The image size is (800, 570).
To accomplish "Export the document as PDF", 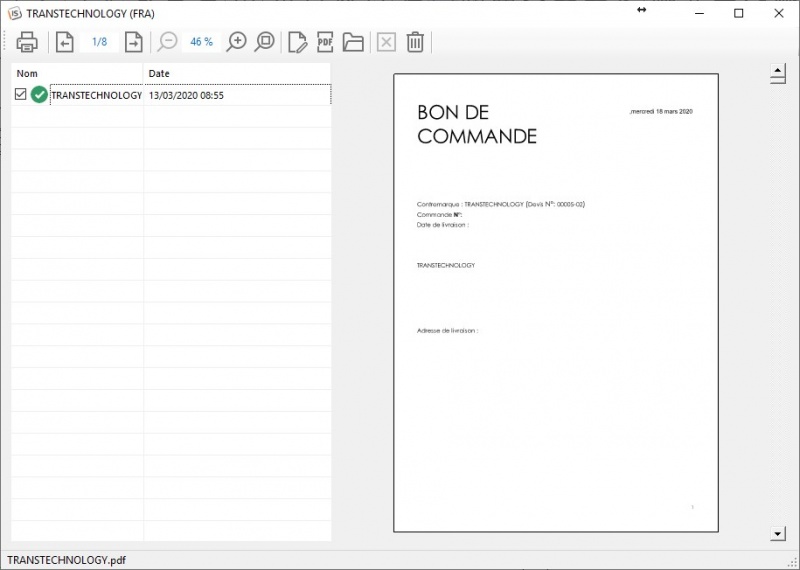I will (x=324, y=42).
